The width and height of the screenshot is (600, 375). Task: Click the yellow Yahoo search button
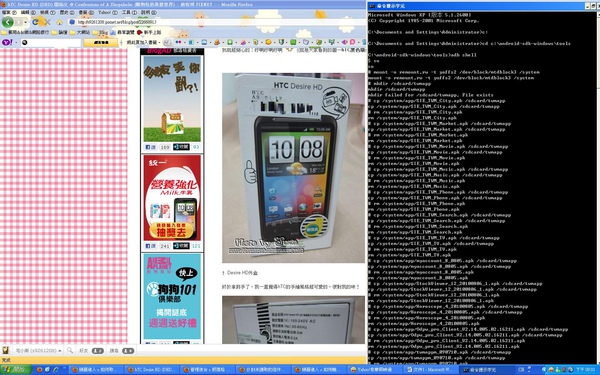coord(101,42)
